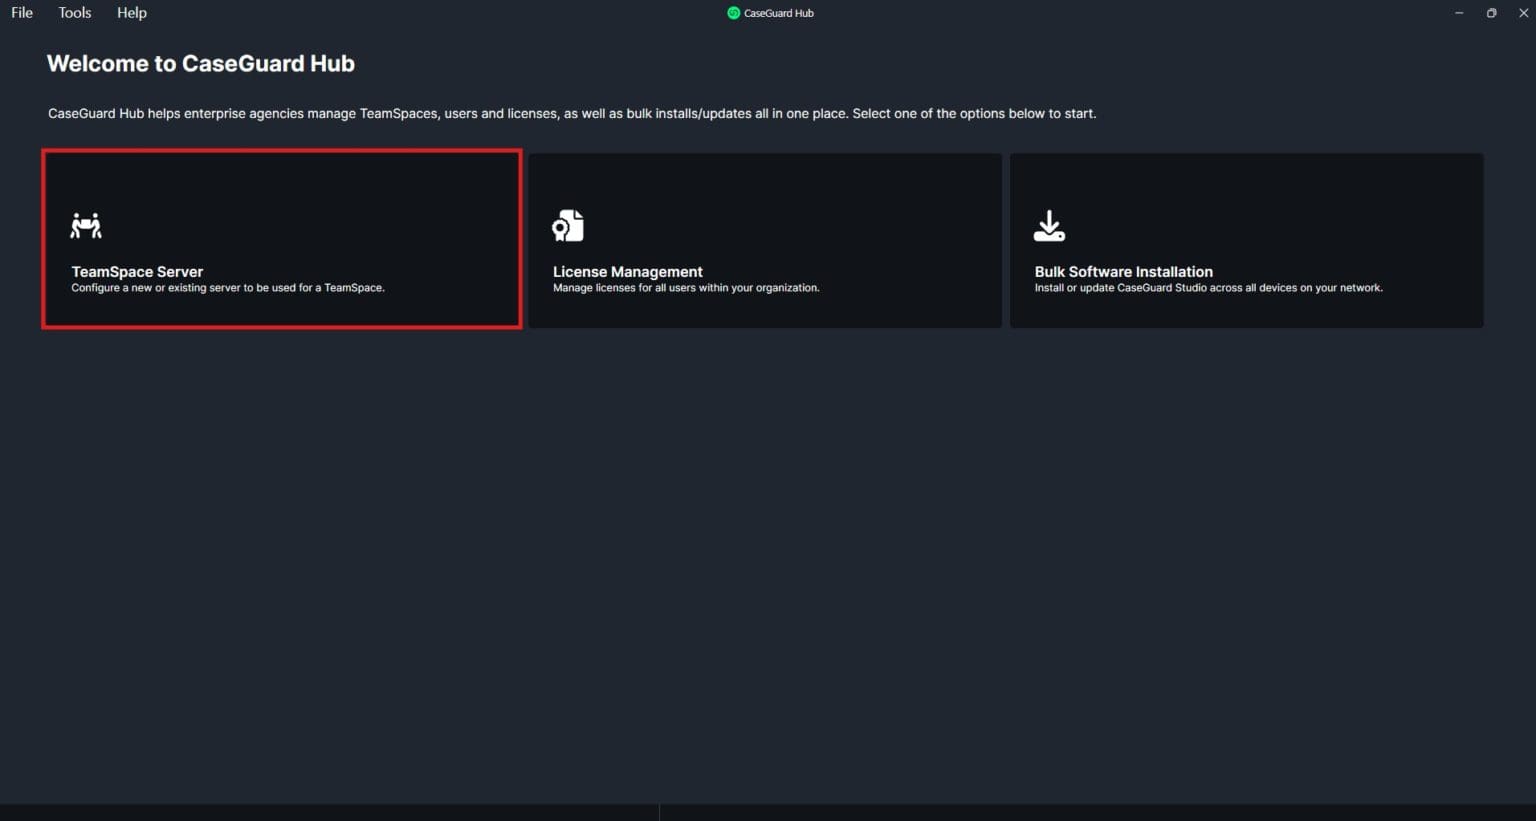
Task: Click the Bulk Software Installation download icon
Action: click(x=1049, y=225)
